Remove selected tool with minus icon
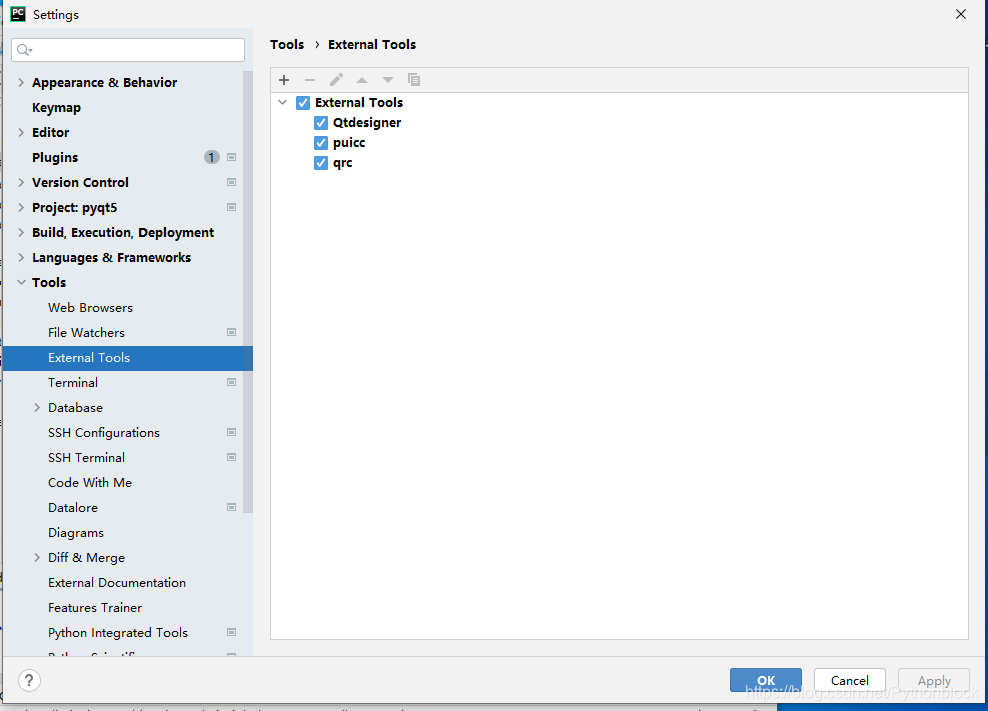 [309, 80]
